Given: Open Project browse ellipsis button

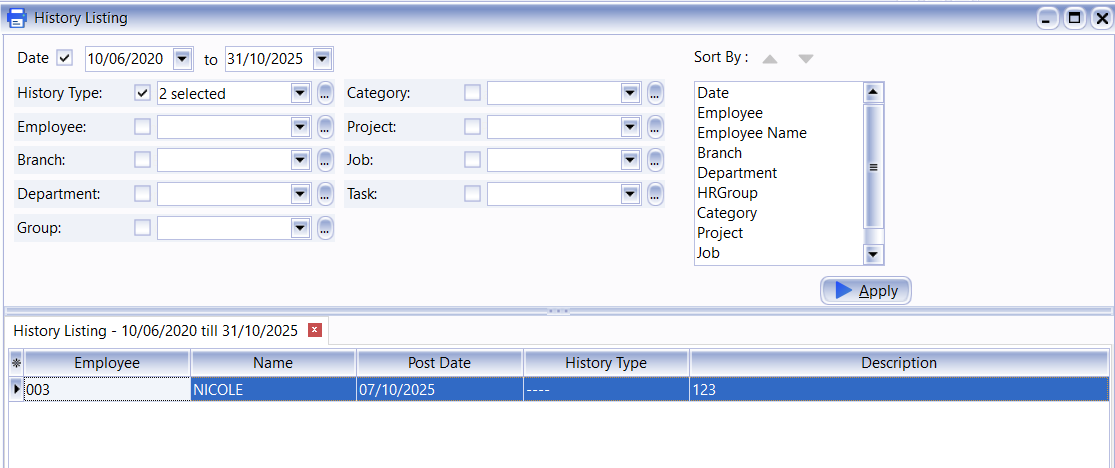Looking at the screenshot, I should click(655, 128).
